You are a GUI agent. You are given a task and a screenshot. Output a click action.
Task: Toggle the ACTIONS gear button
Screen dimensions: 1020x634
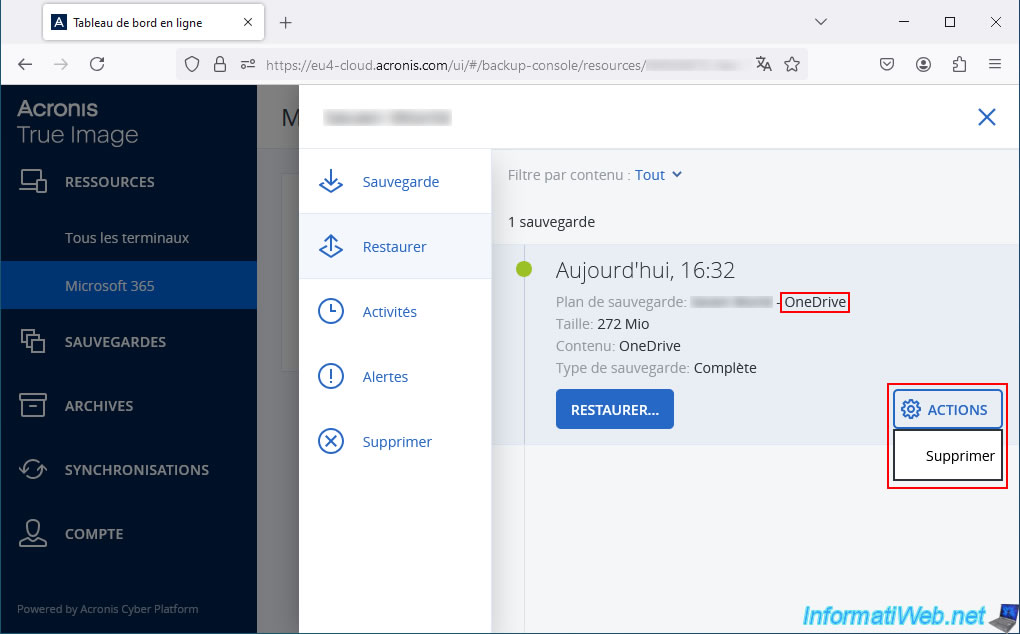[x=948, y=409]
